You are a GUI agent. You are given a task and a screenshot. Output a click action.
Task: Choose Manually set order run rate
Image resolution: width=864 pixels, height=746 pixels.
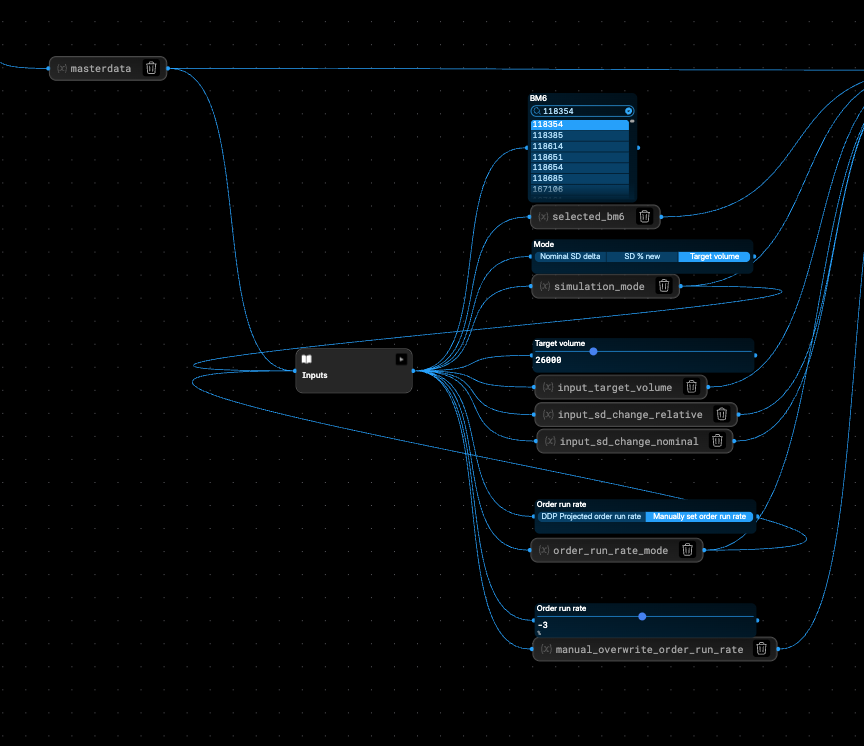[x=699, y=517]
